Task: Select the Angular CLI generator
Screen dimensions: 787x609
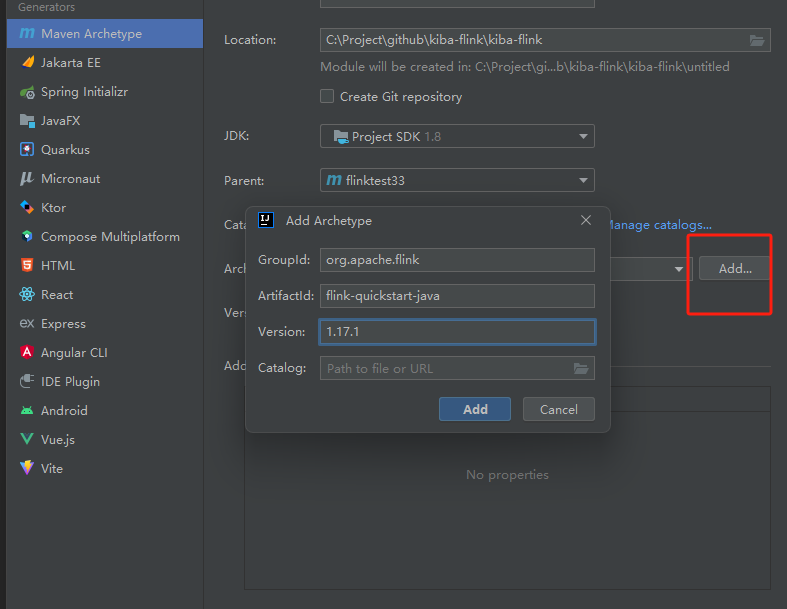Action: pyautogui.click(x=105, y=352)
